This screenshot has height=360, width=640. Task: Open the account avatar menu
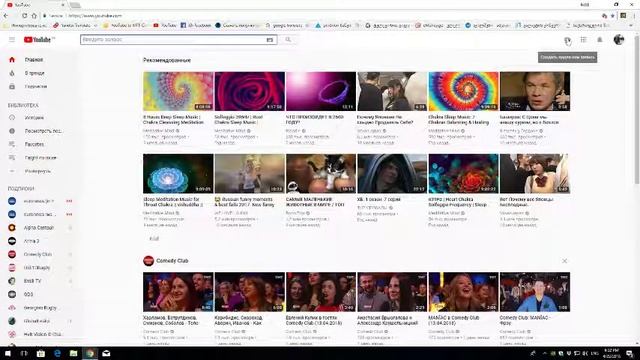pos(619,40)
